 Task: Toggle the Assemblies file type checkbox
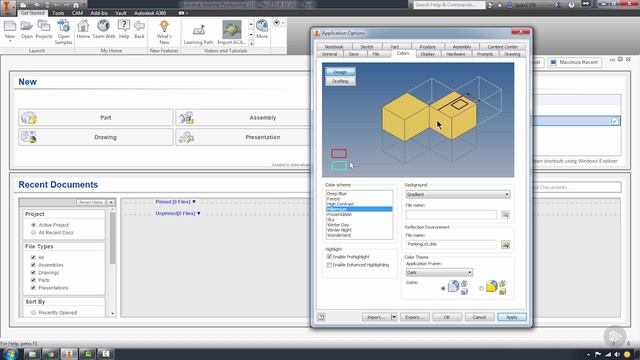[x=33, y=265]
